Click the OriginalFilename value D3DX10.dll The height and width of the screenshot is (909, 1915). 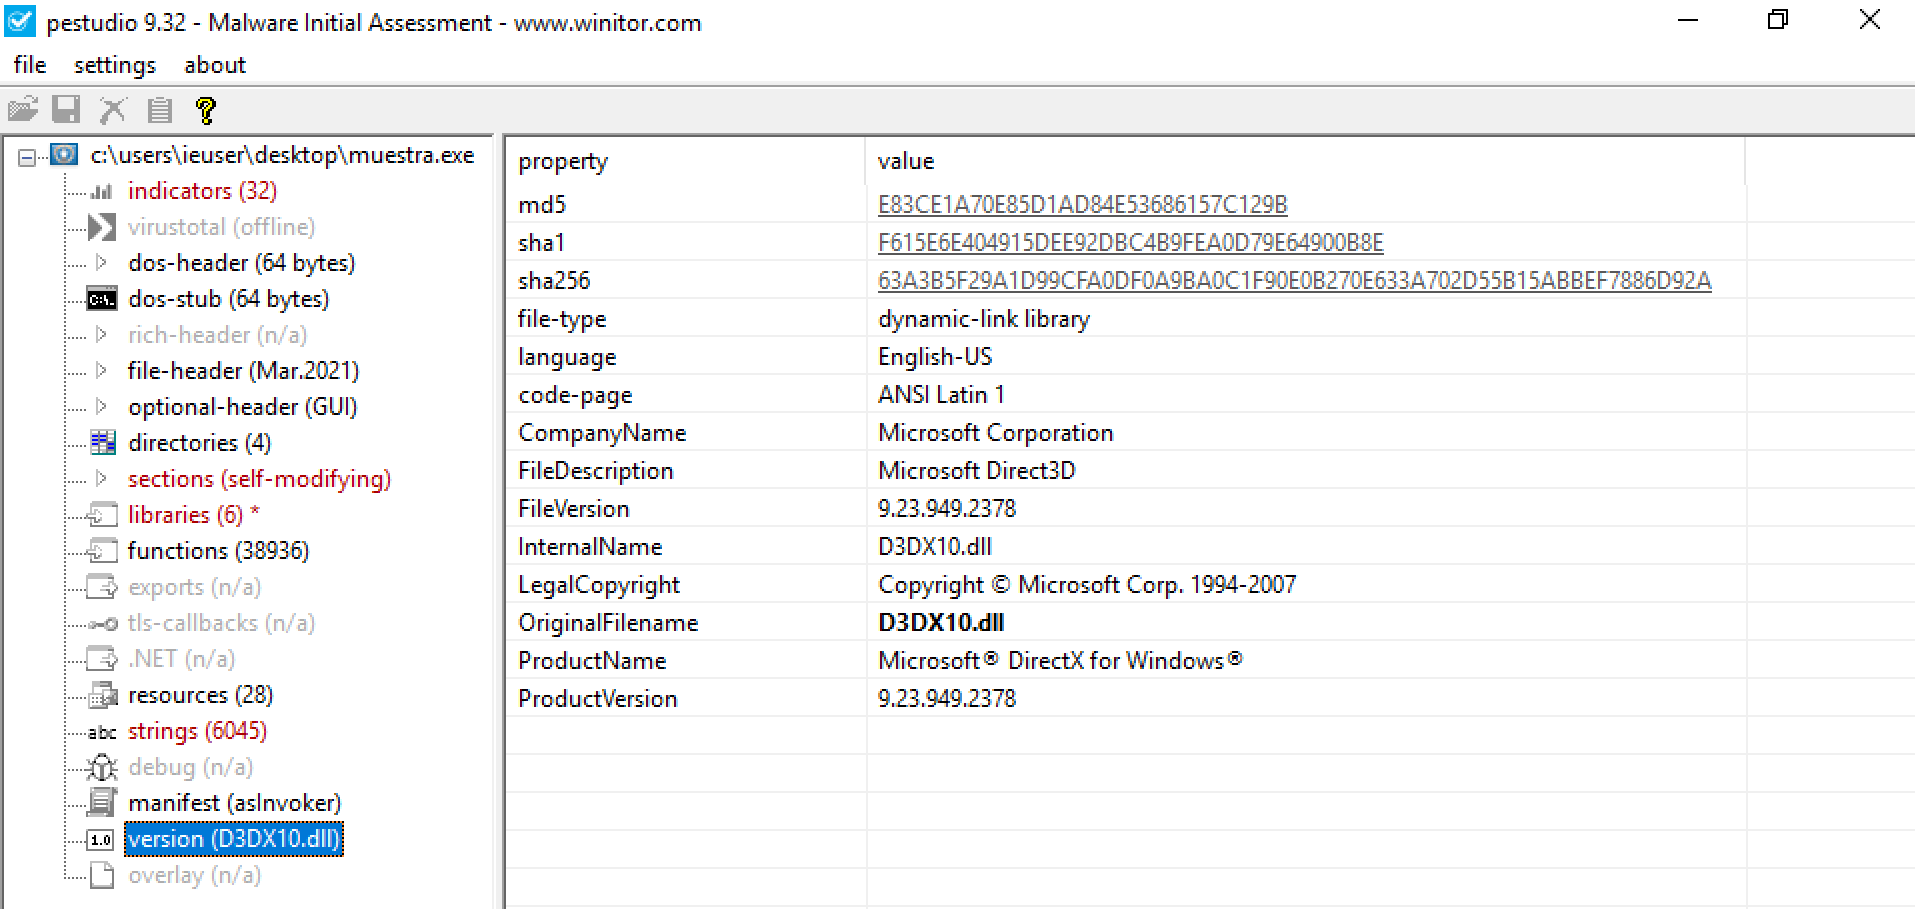[x=940, y=623]
